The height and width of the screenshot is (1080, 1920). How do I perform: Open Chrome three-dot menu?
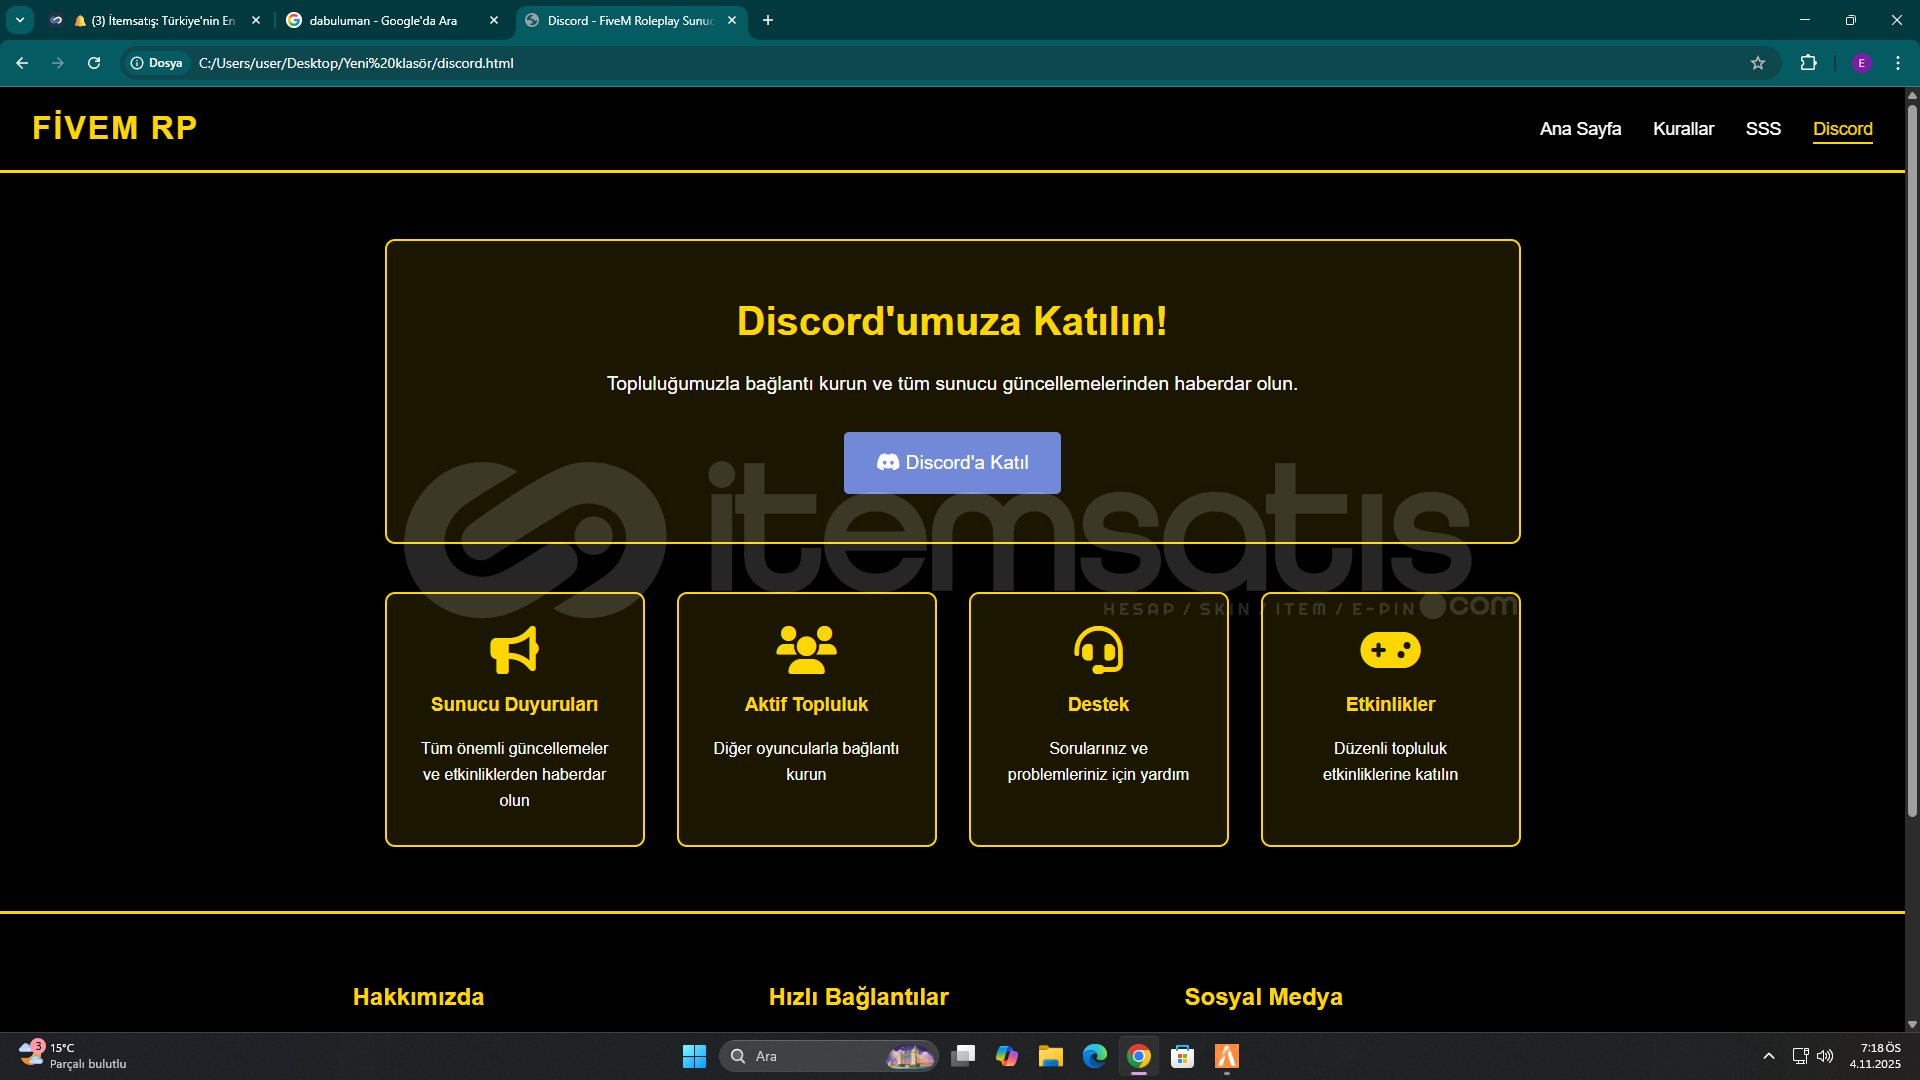coord(1898,63)
